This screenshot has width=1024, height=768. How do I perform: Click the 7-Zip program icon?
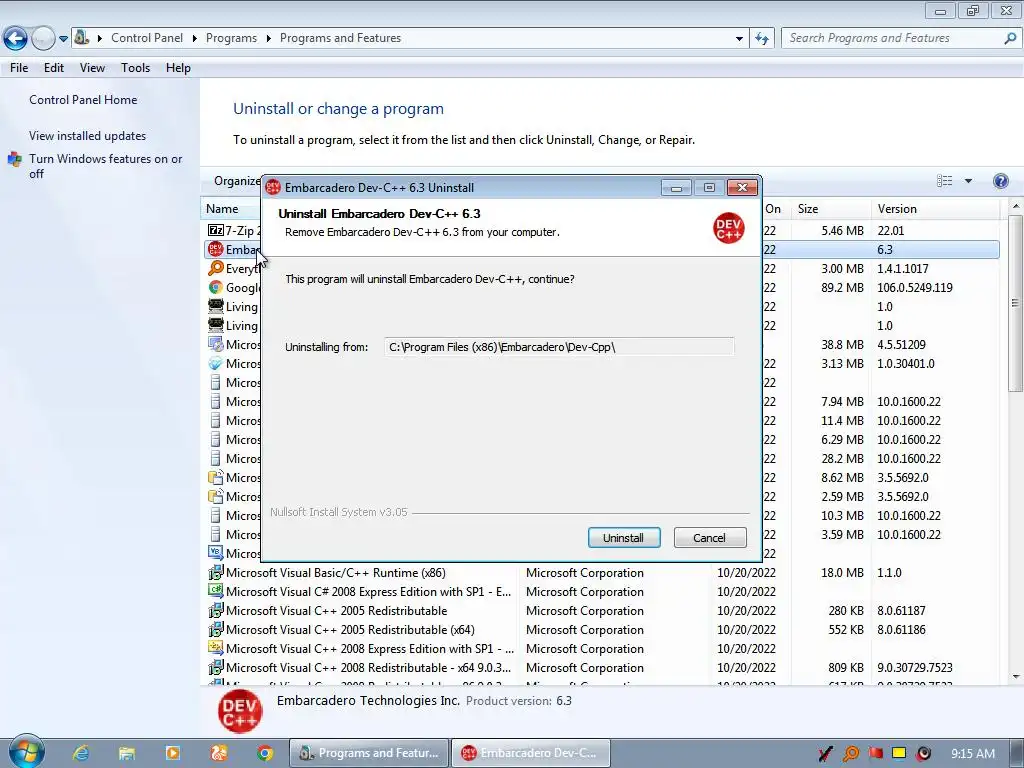pos(216,230)
